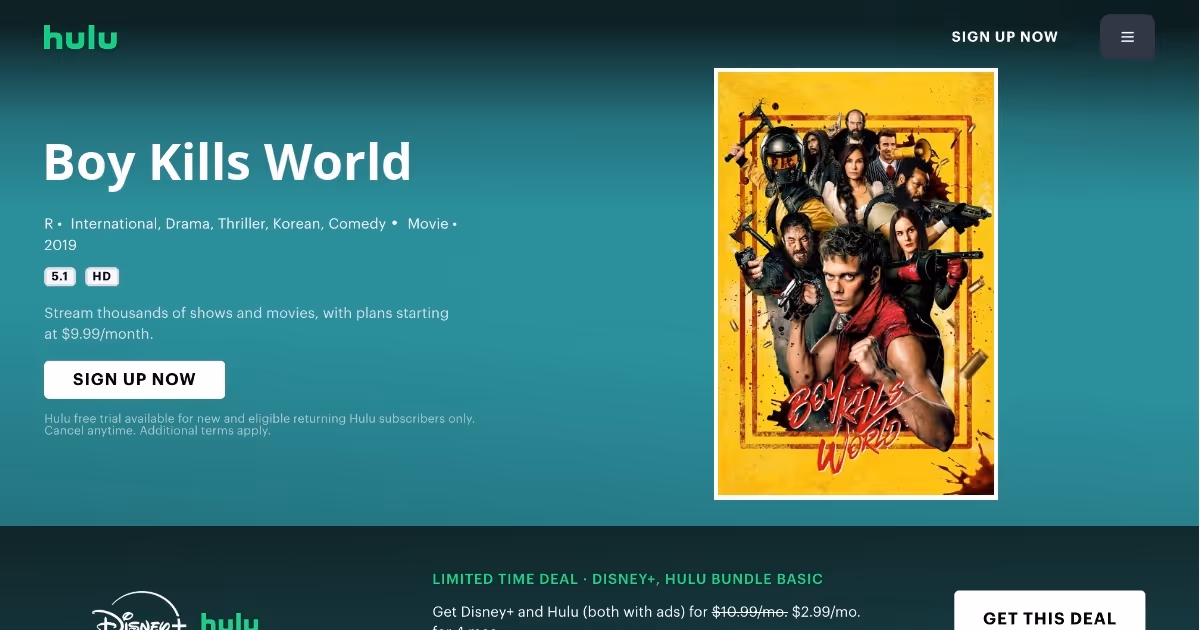Click the LIMITED TIME DEAL heading

tap(628, 579)
